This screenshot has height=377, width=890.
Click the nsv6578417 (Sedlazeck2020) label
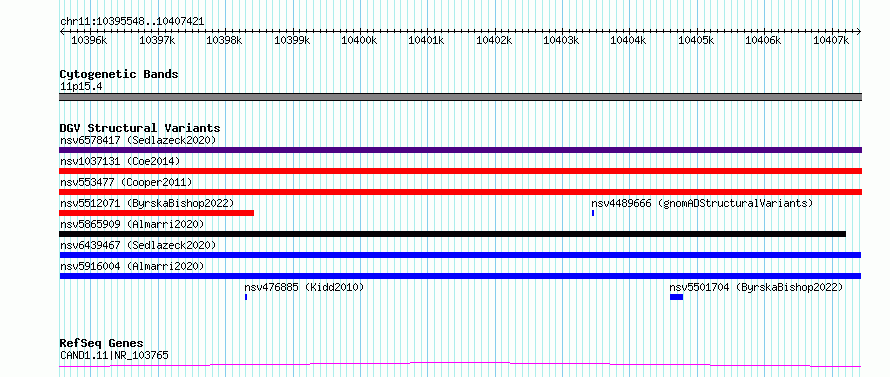pyautogui.click(x=138, y=140)
